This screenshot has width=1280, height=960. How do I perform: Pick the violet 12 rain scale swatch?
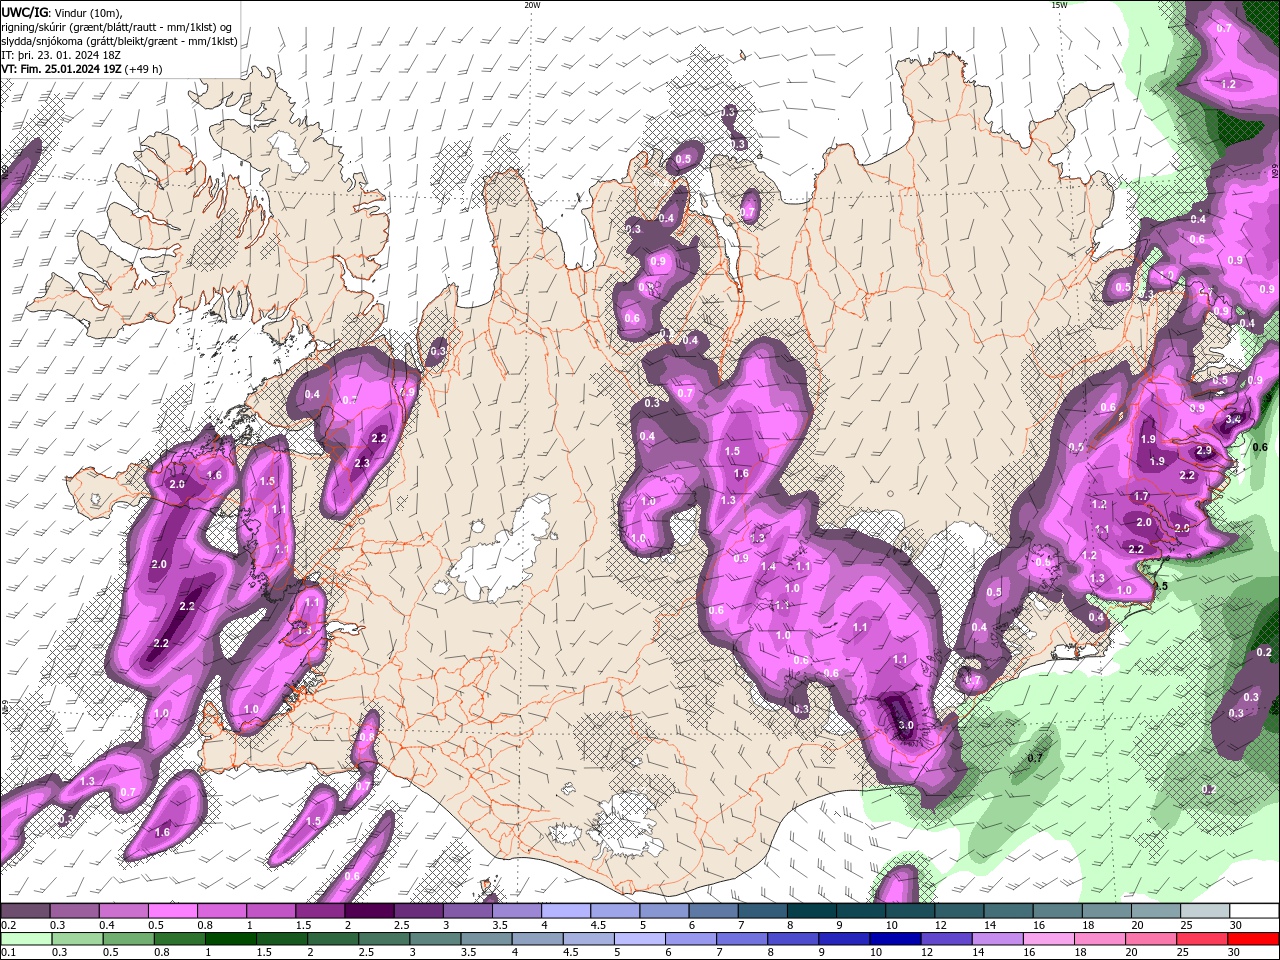coord(947,939)
